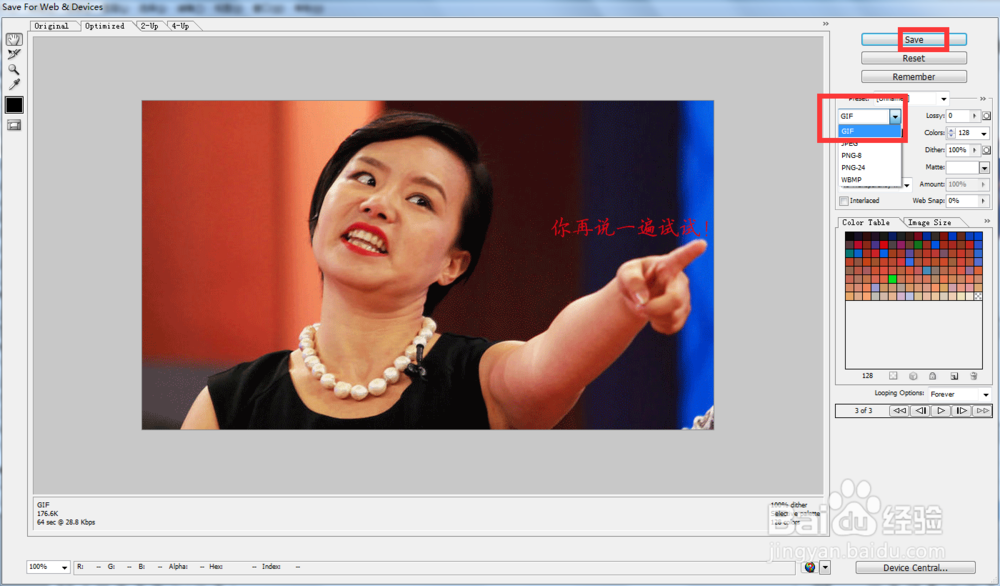1000x586 pixels.
Task: Jump to first animation frame
Action: coord(899,411)
